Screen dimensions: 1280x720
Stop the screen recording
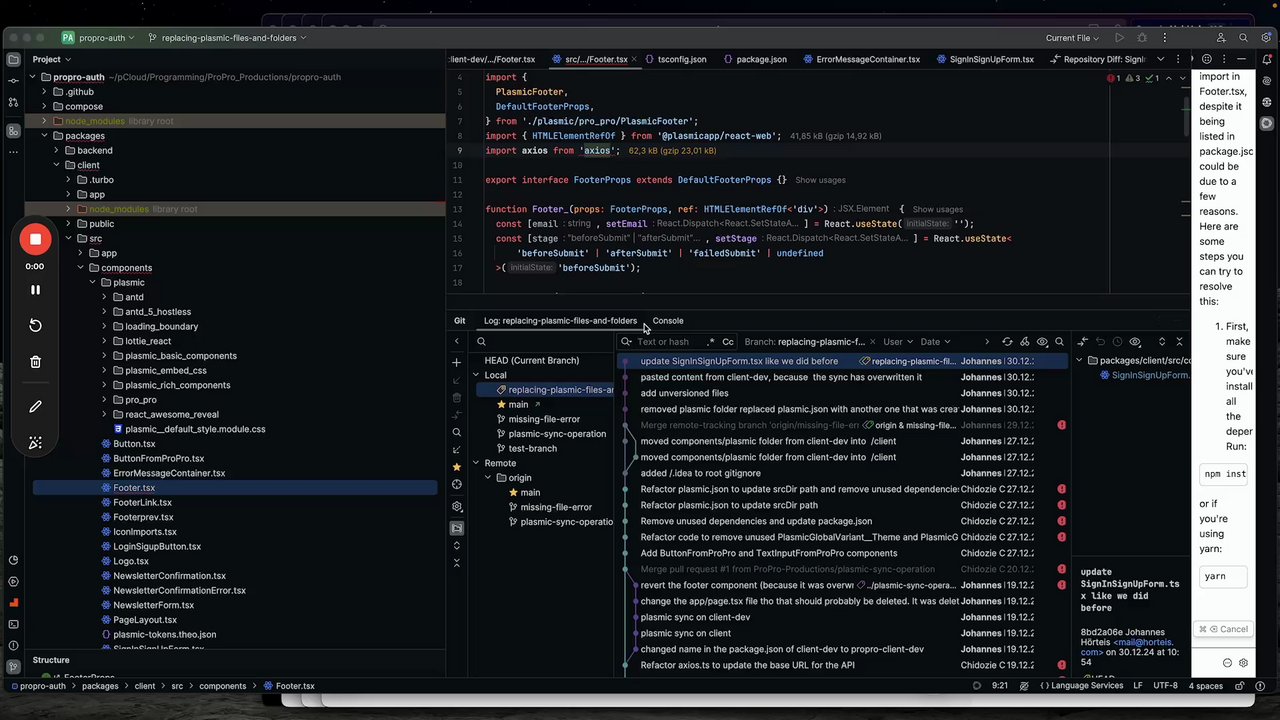tap(35, 239)
